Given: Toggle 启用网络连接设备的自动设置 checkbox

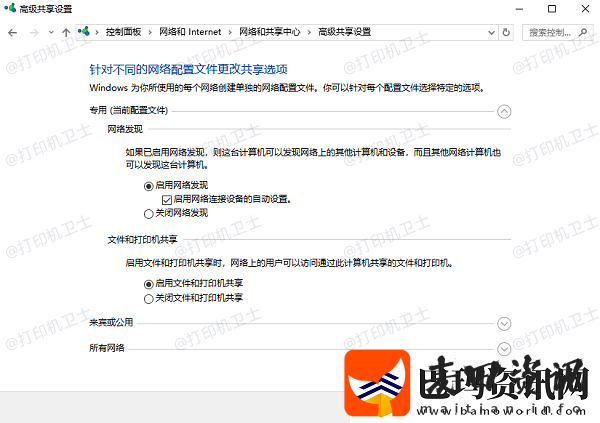Looking at the screenshot, I should pyautogui.click(x=167, y=200).
